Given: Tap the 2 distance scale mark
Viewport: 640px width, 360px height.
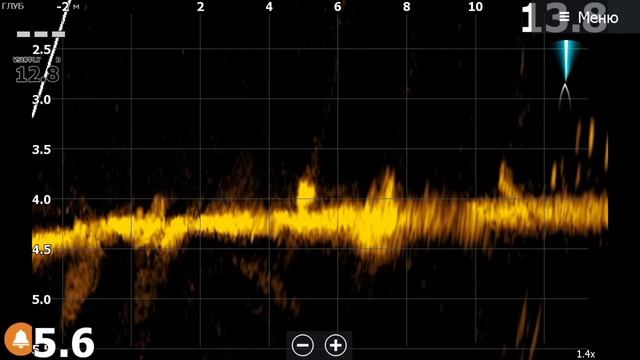Looking at the screenshot, I should click(200, 7).
